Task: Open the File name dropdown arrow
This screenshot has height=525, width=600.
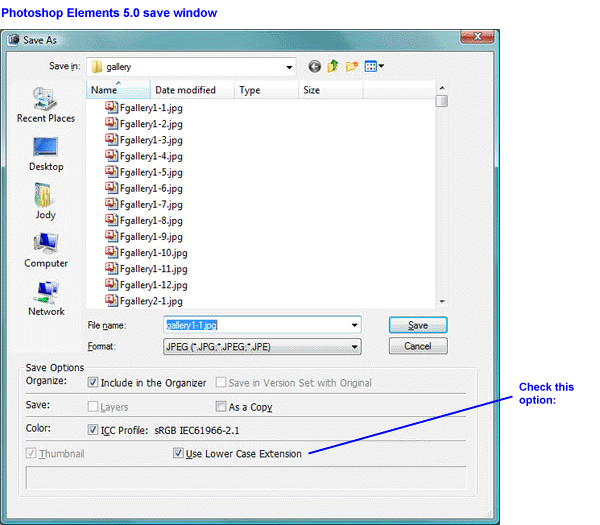Action: [x=354, y=325]
